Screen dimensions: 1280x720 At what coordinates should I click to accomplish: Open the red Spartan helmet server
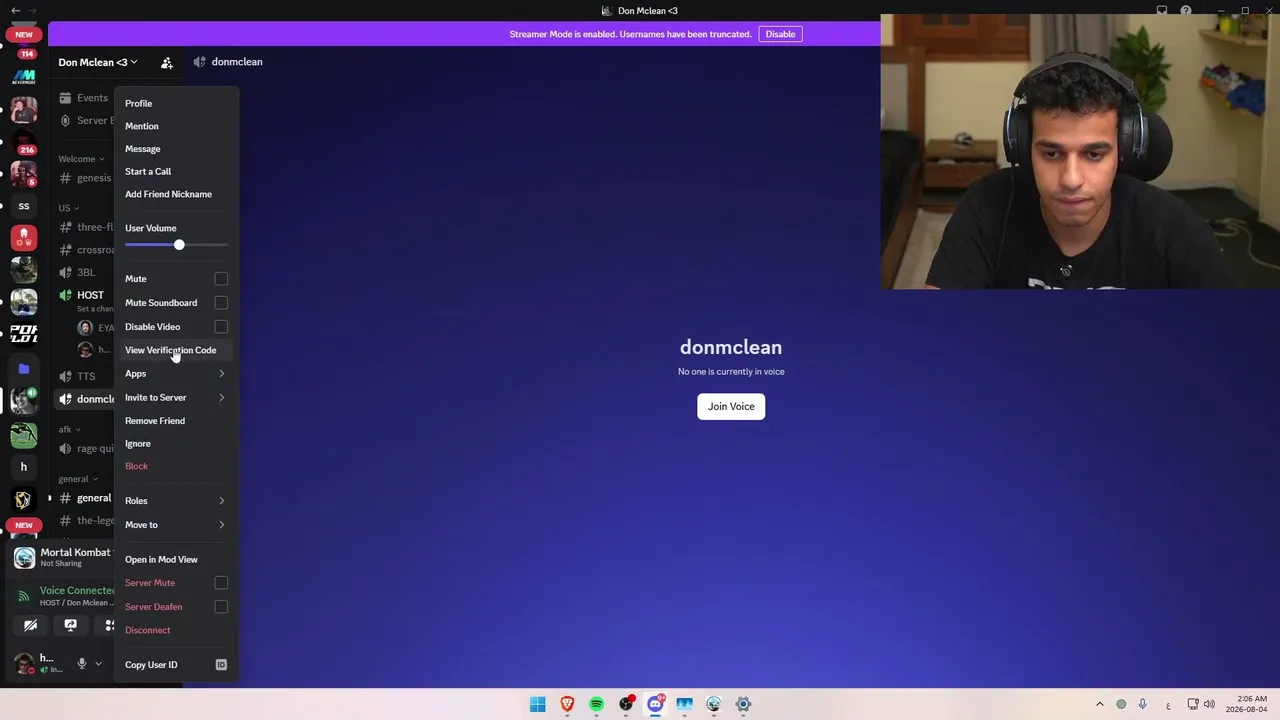coord(24,238)
